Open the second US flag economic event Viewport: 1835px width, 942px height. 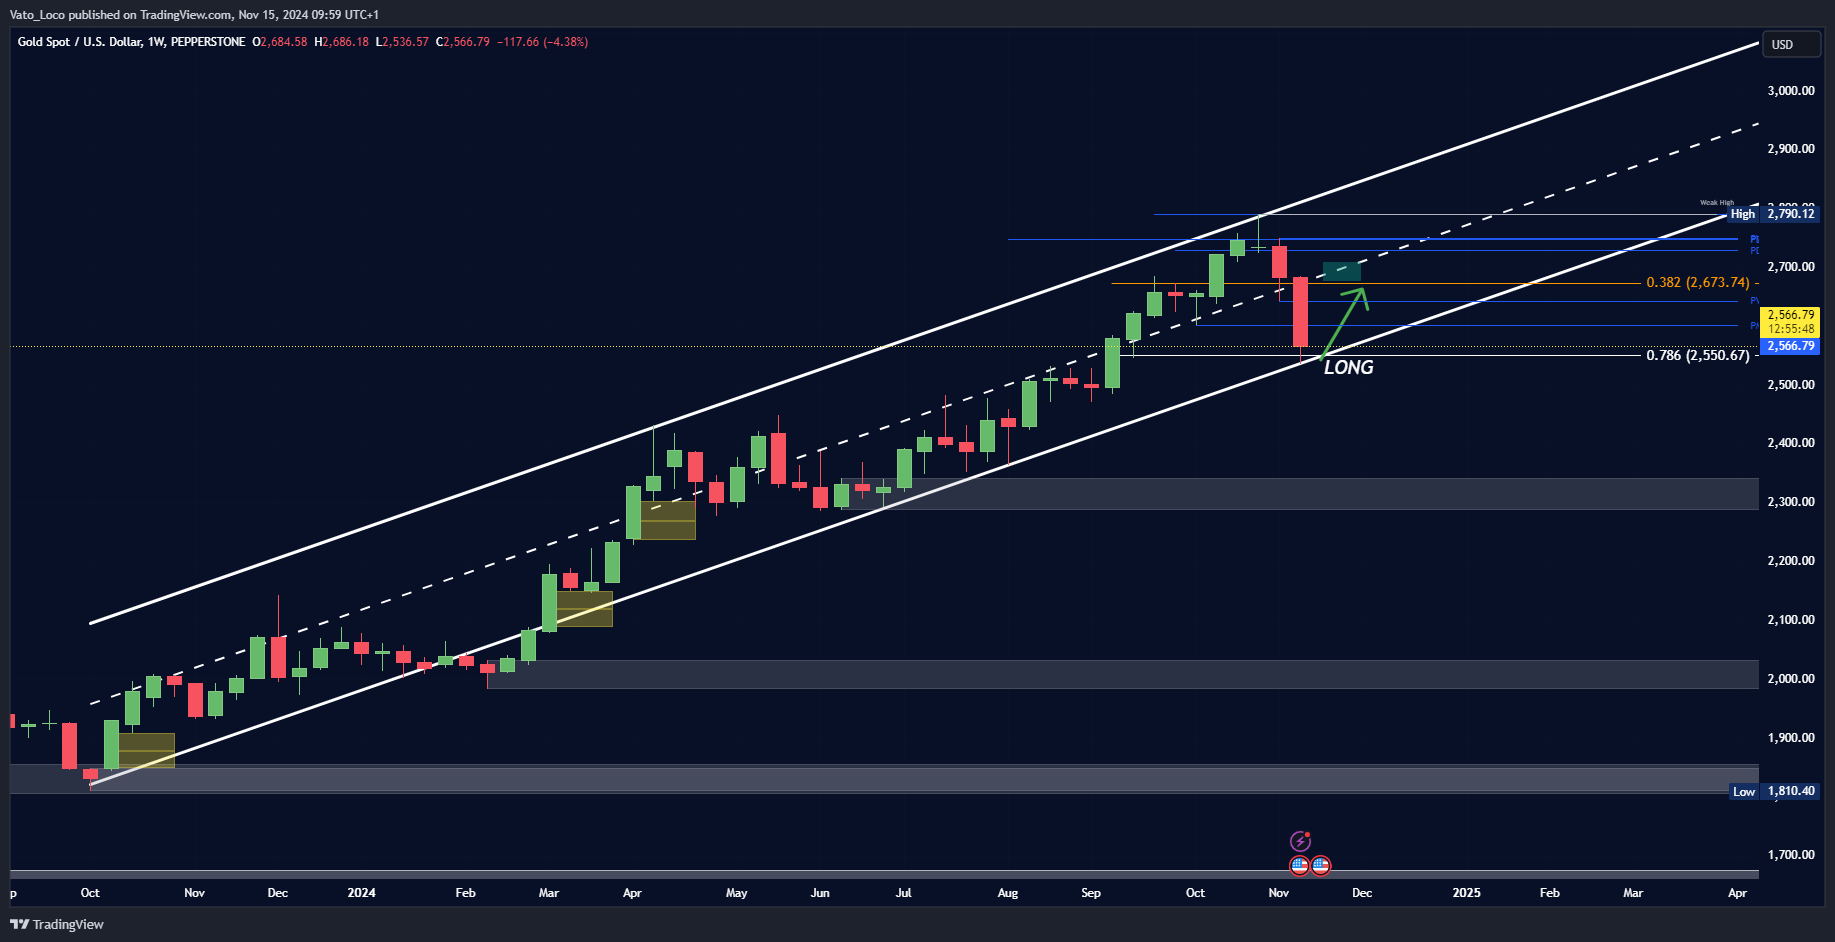pyautogui.click(x=1321, y=866)
